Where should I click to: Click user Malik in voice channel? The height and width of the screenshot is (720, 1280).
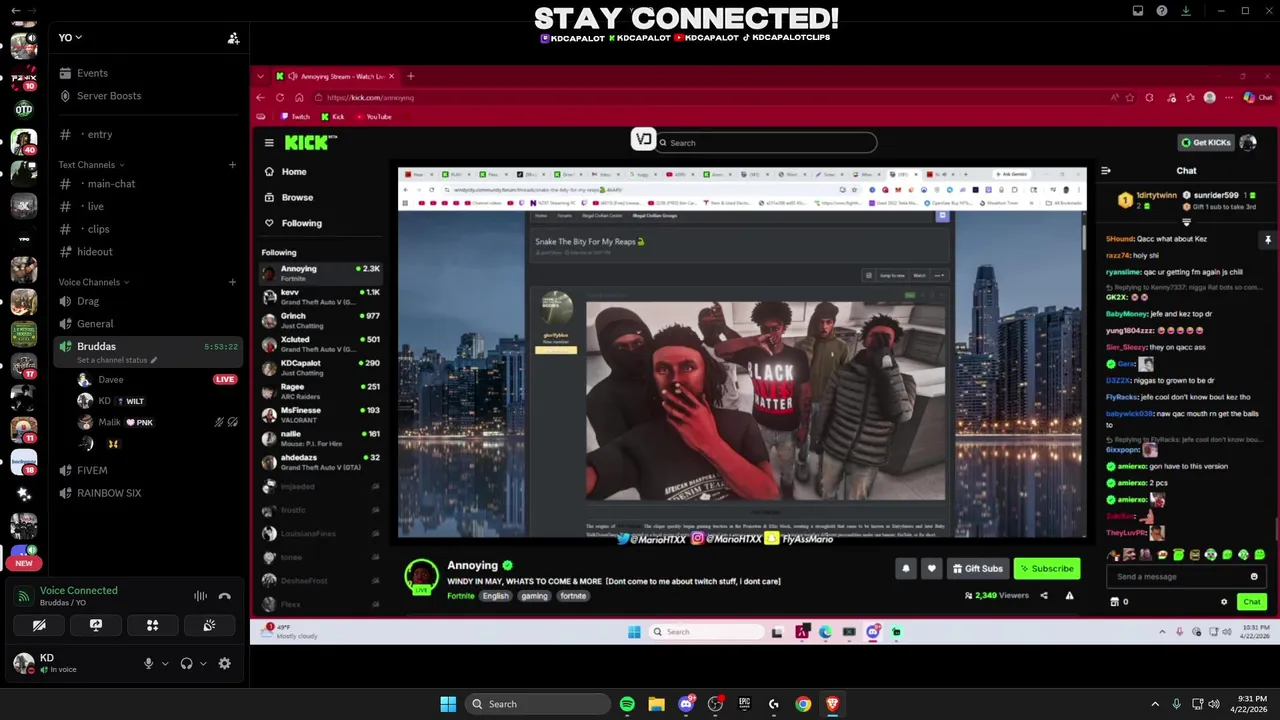[x=109, y=422]
